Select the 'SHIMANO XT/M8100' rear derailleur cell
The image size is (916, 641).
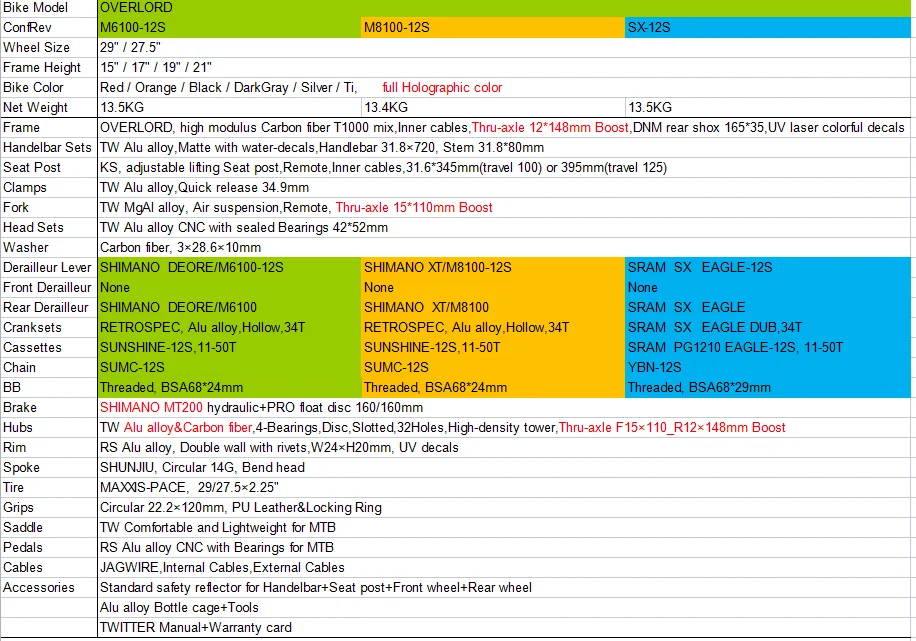pyautogui.click(x=493, y=307)
